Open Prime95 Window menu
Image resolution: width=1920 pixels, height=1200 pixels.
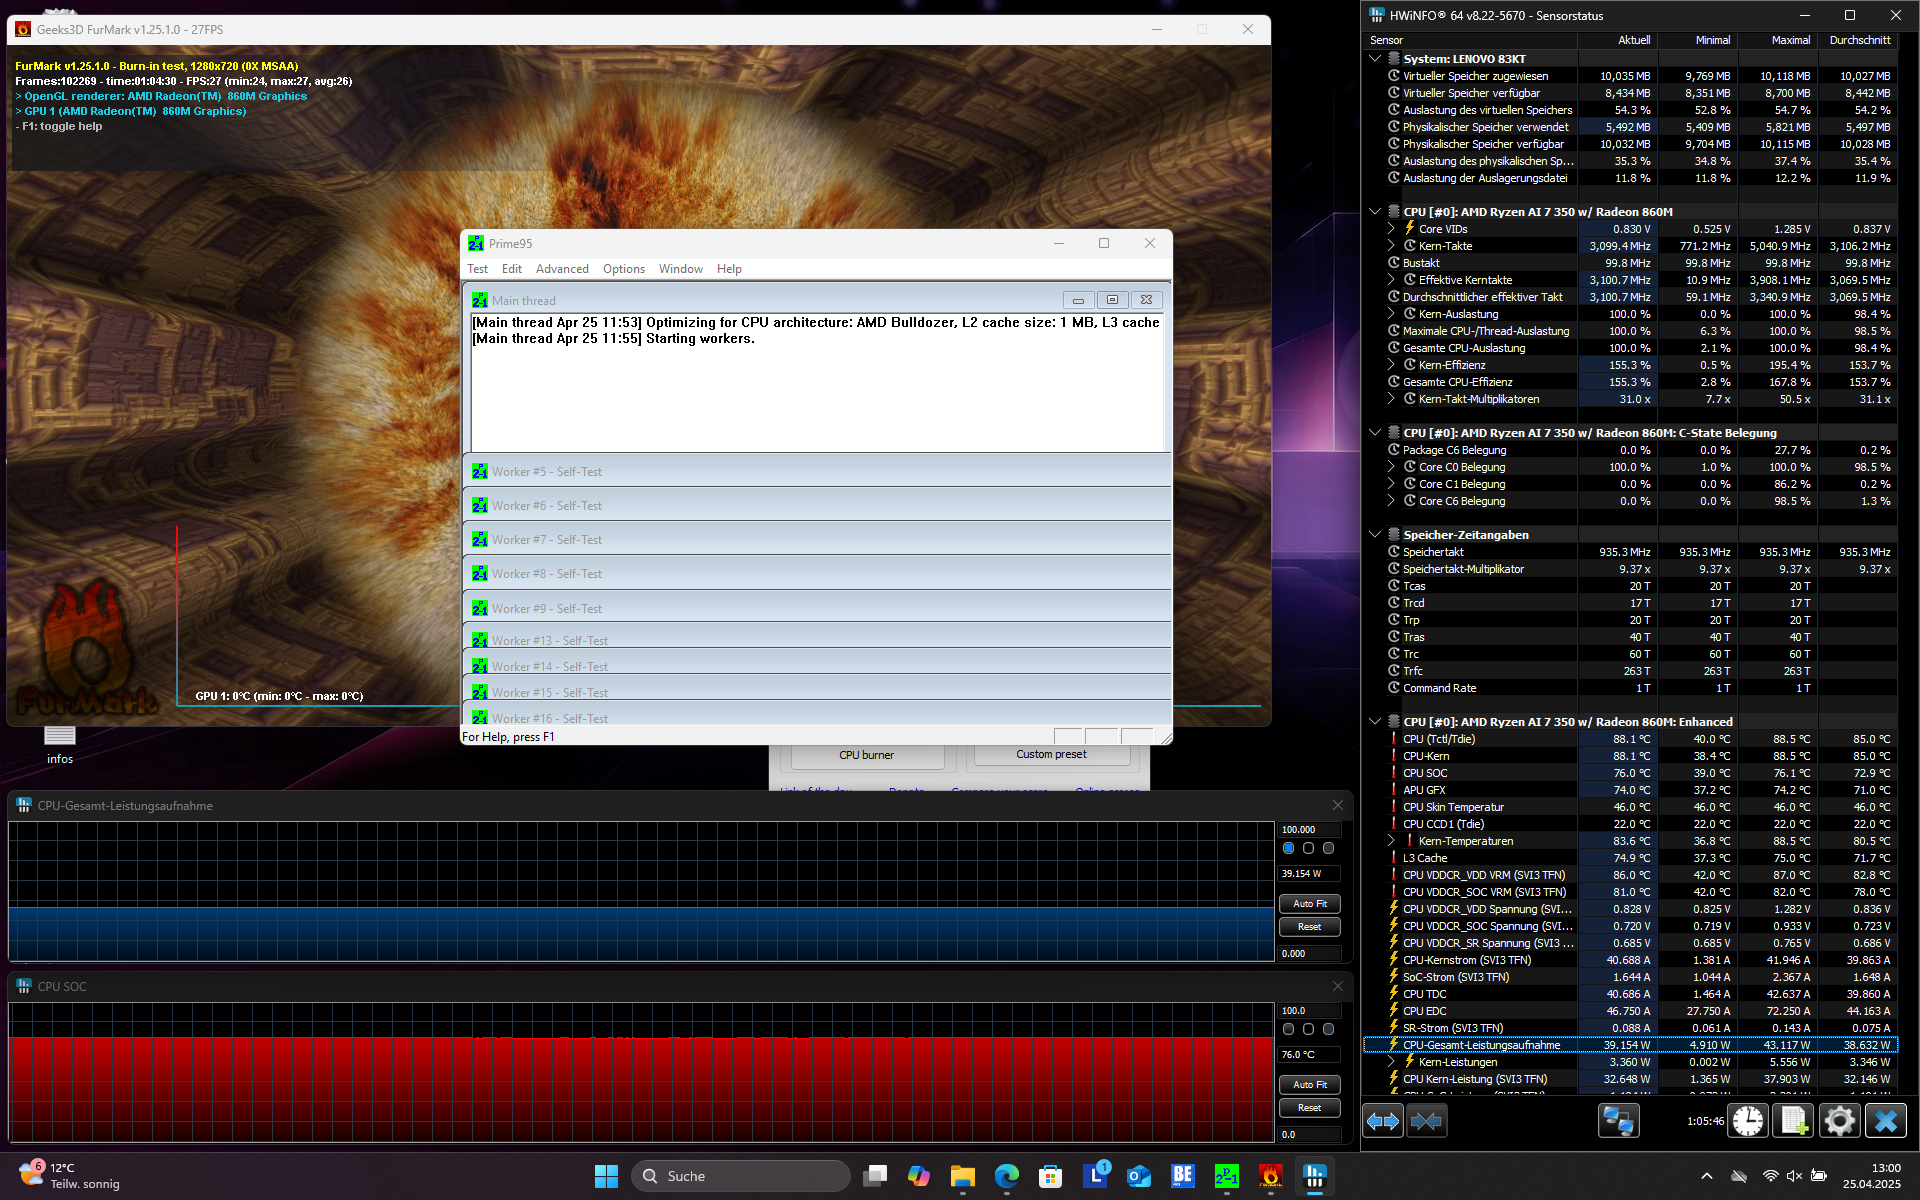click(681, 269)
